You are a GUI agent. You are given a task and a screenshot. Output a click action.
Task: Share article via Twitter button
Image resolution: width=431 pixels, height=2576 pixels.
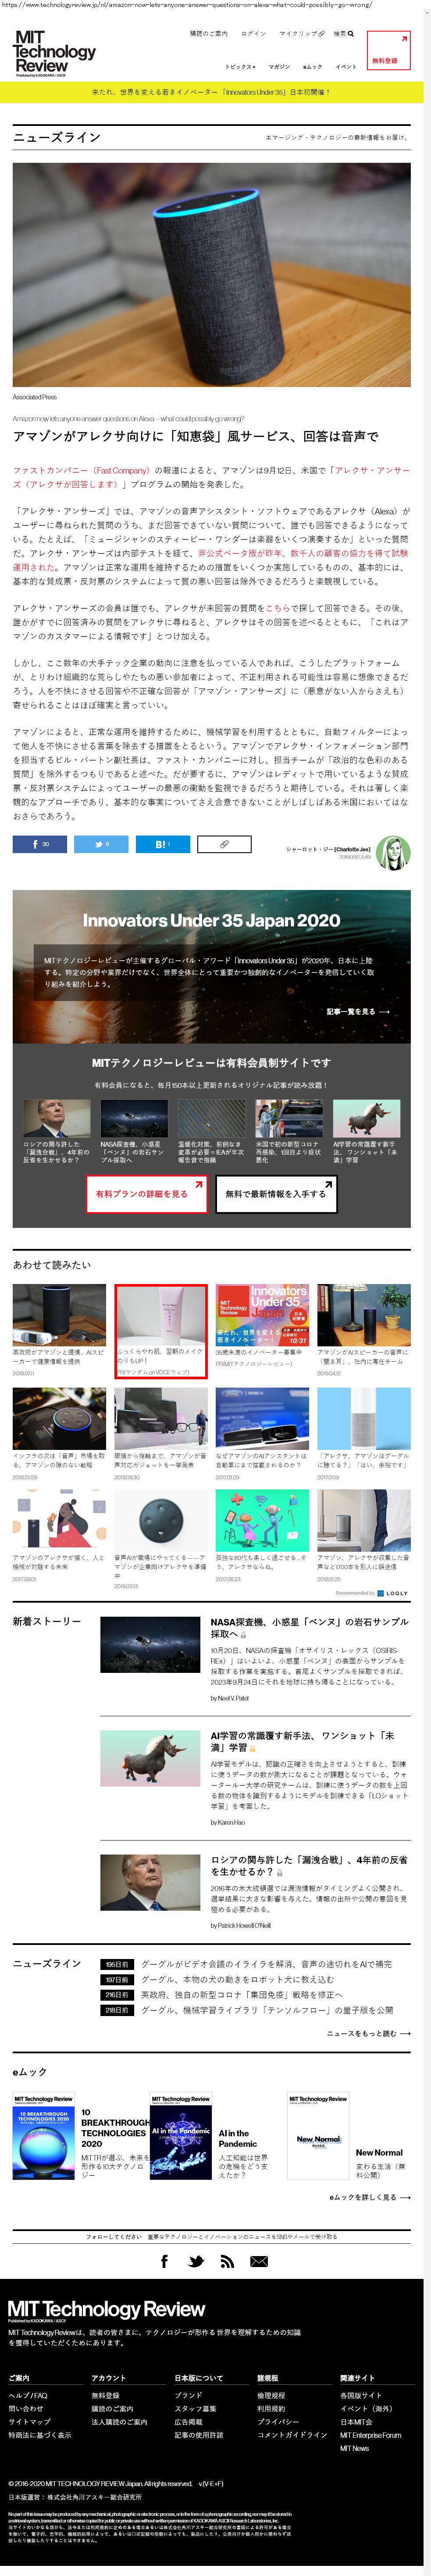[x=101, y=844]
